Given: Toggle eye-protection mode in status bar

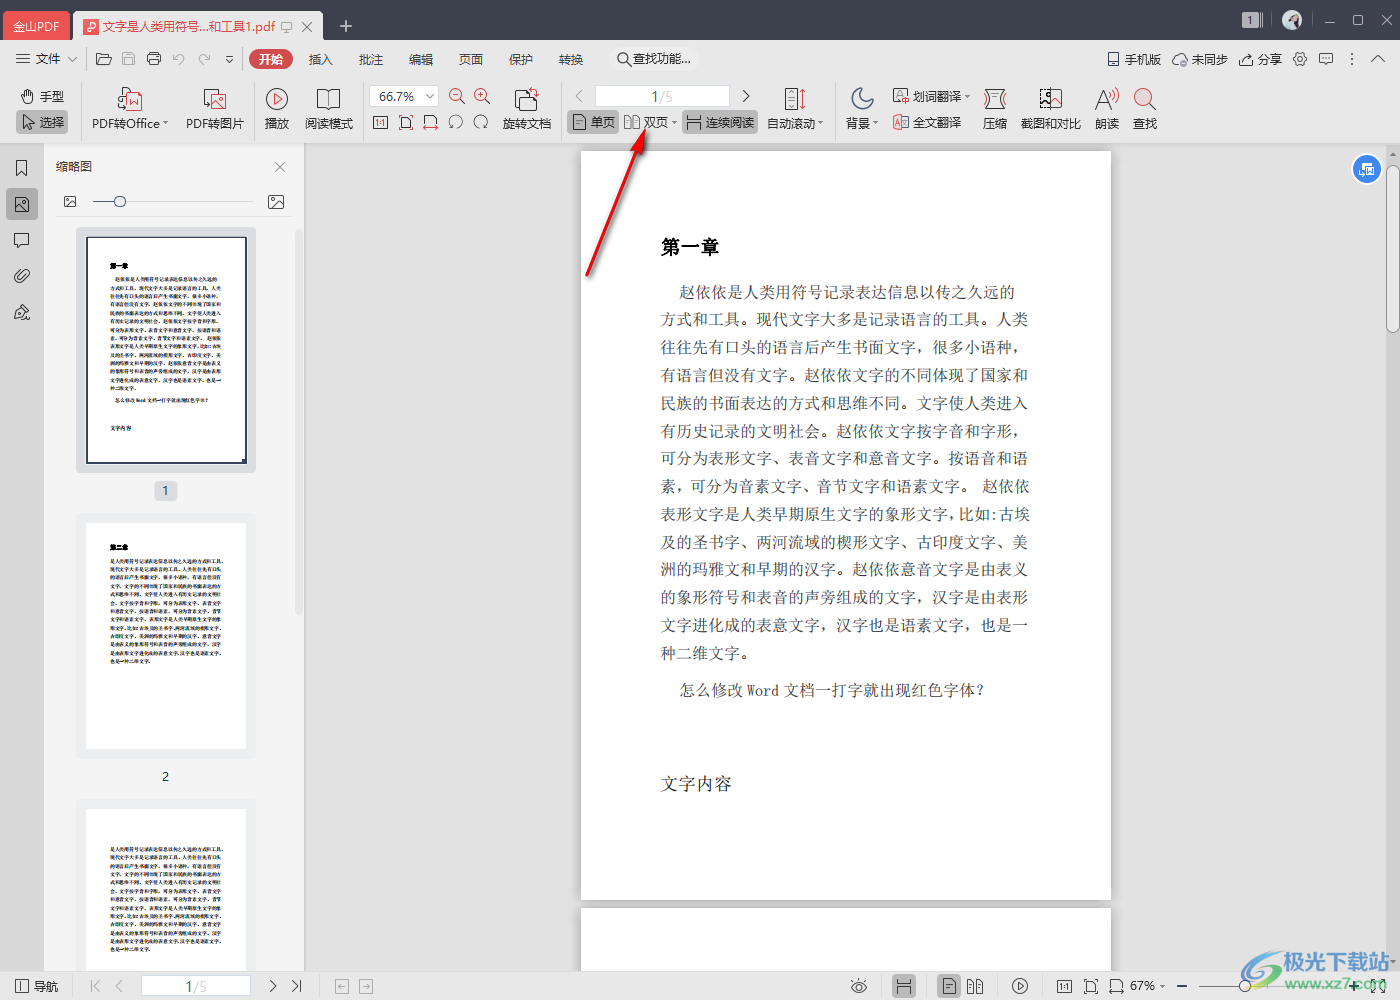Looking at the screenshot, I should (859, 986).
